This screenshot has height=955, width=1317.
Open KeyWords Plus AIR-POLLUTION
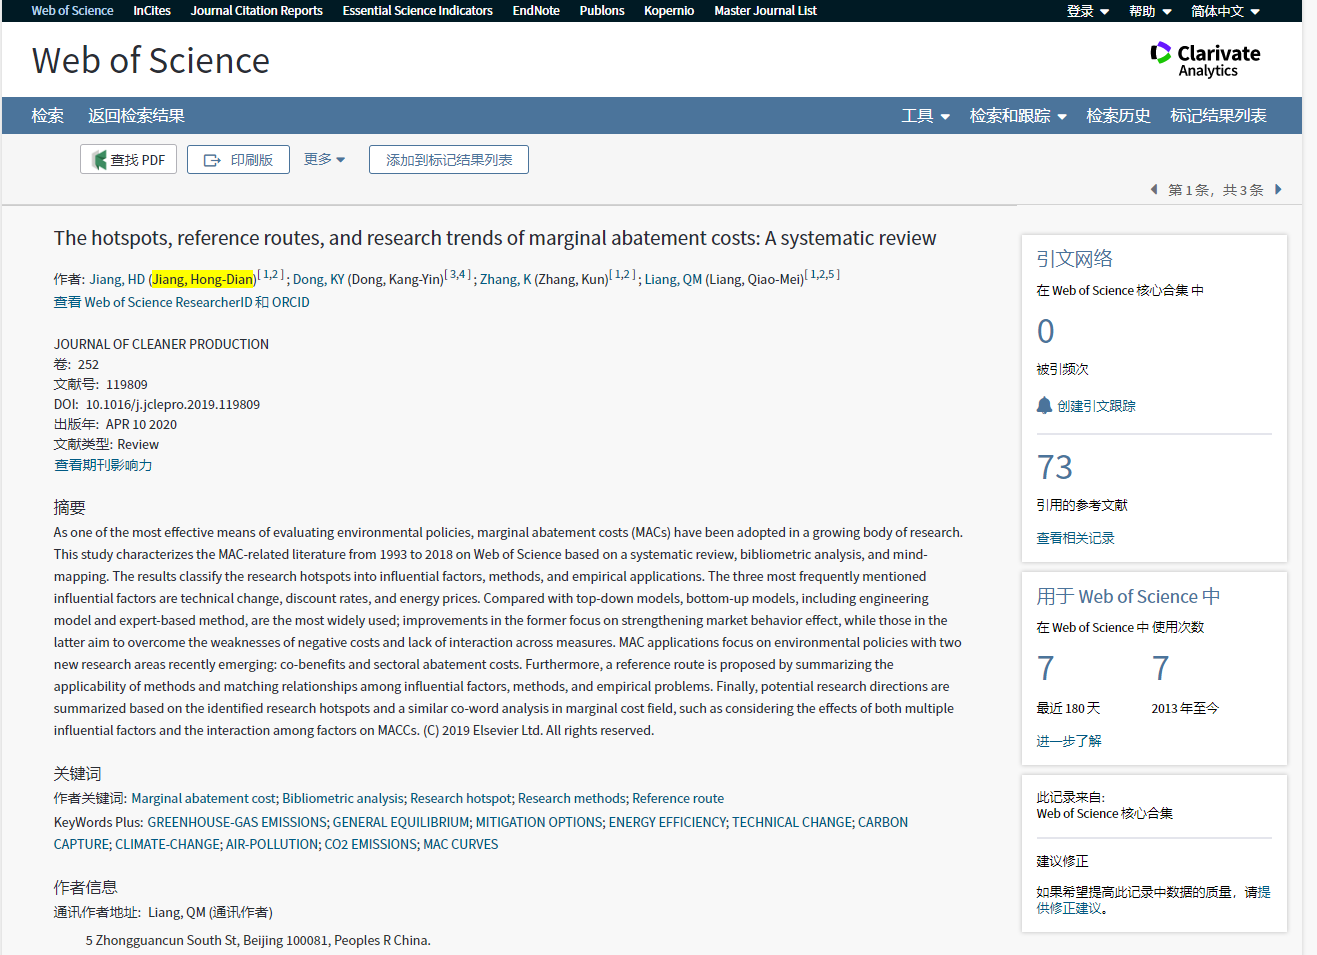pyautogui.click(x=272, y=844)
